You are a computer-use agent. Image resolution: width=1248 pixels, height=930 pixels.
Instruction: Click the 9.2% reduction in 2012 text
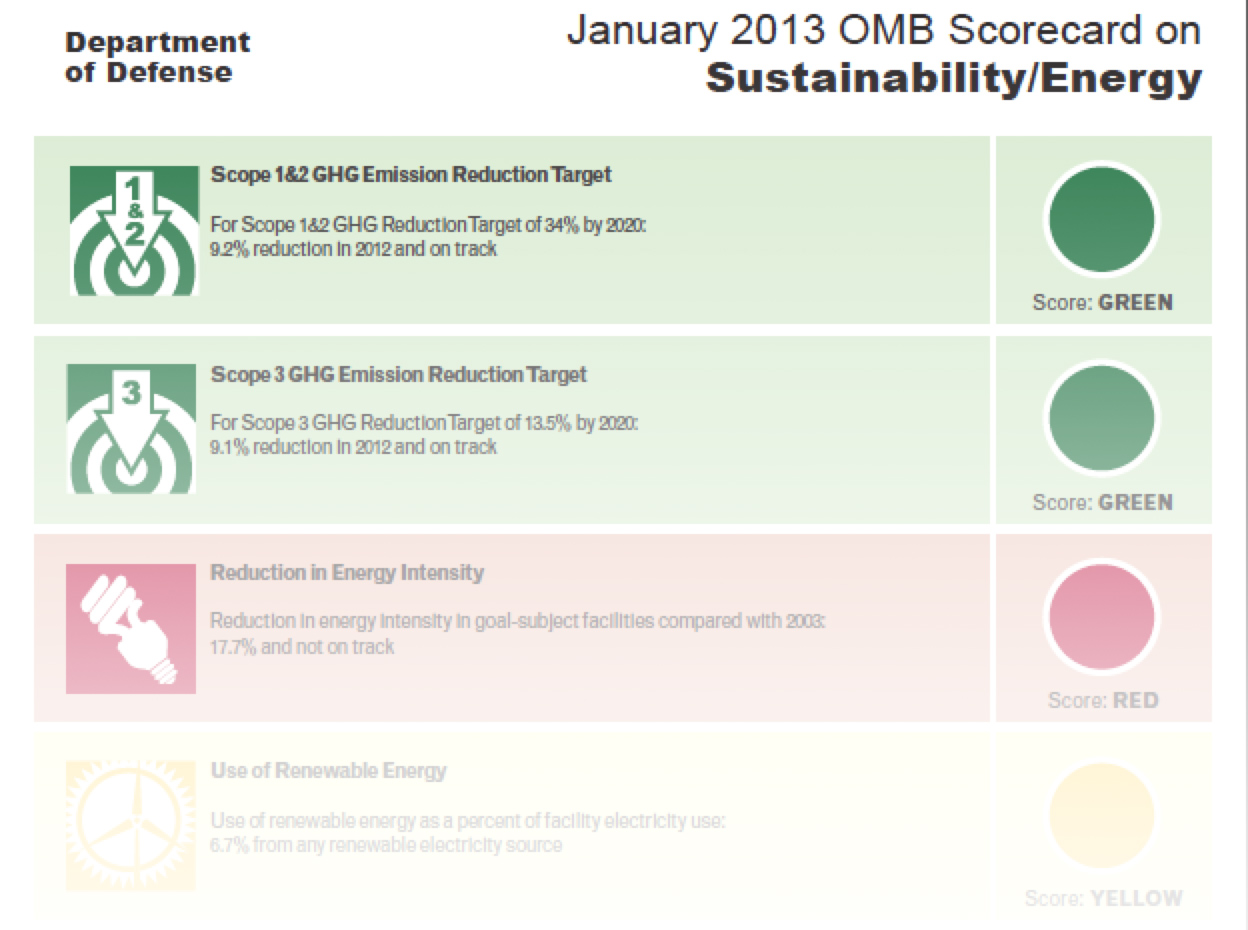pyautogui.click(x=353, y=249)
